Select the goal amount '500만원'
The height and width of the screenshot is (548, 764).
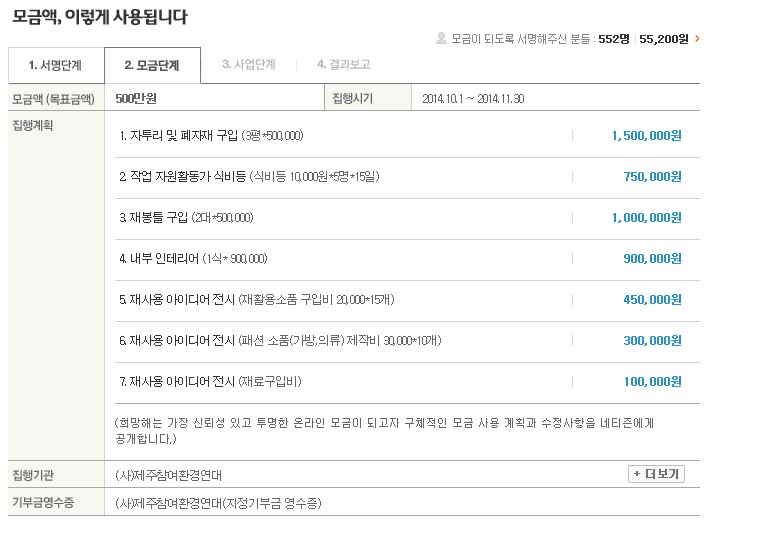(136, 99)
